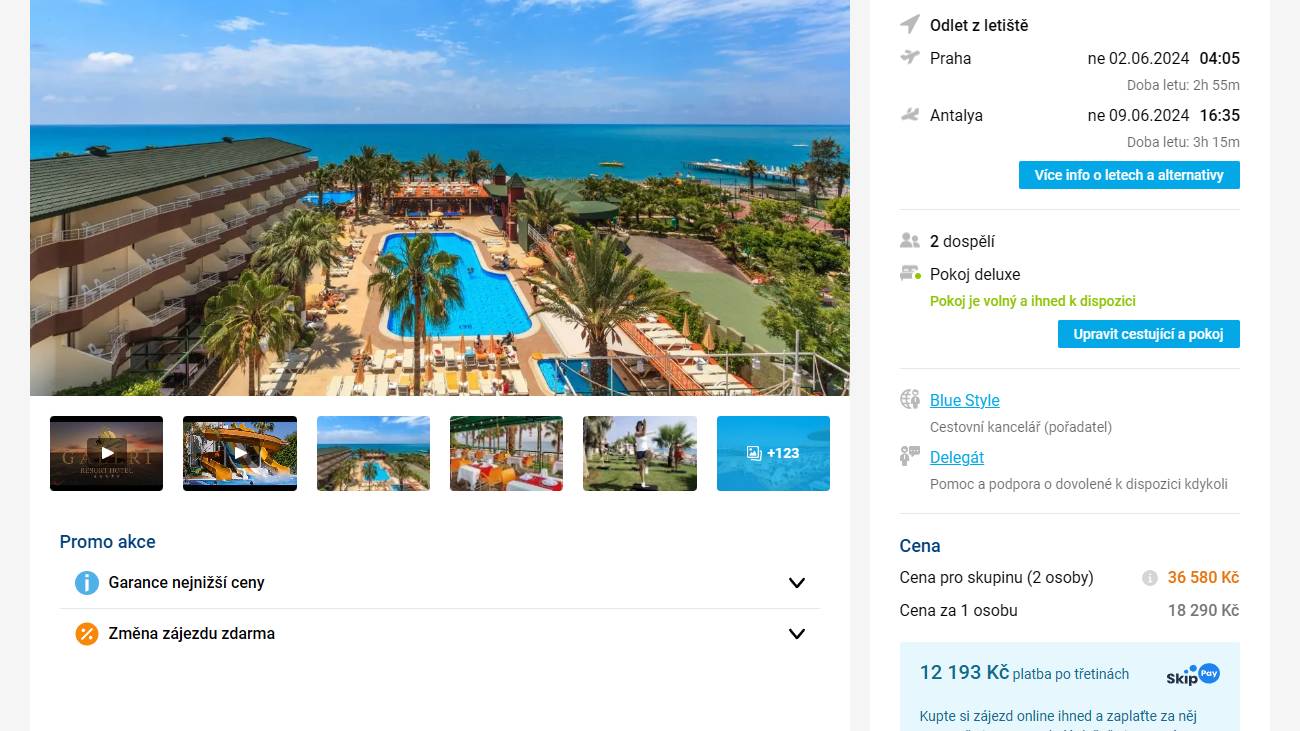Click the travelers icon next to 2 dospělí

point(909,240)
